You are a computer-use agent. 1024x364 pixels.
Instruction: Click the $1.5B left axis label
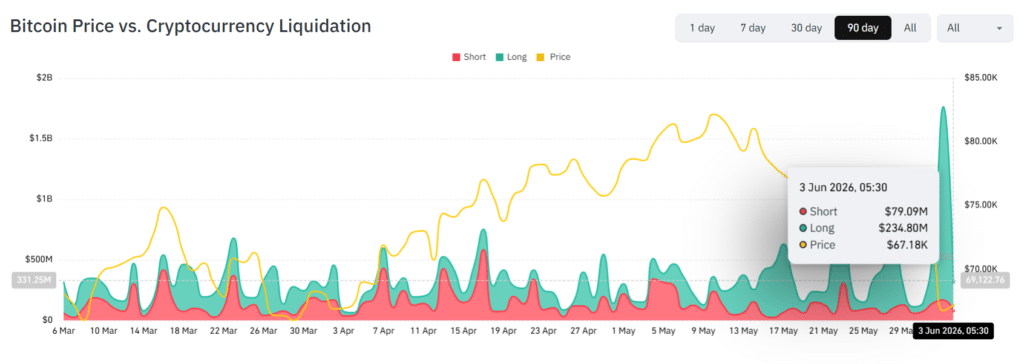40,139
